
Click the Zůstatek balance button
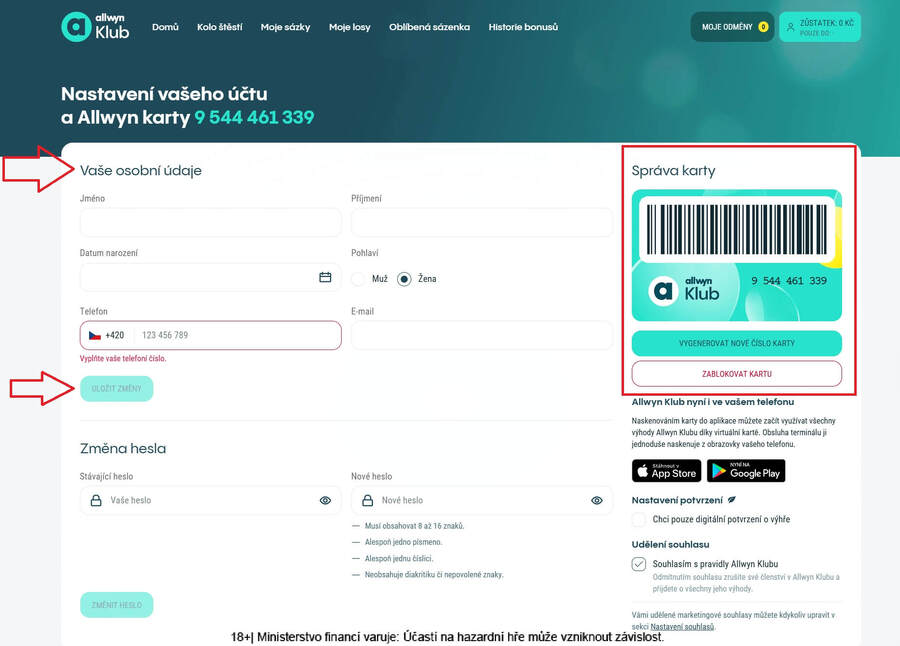(x=820, y=27)
